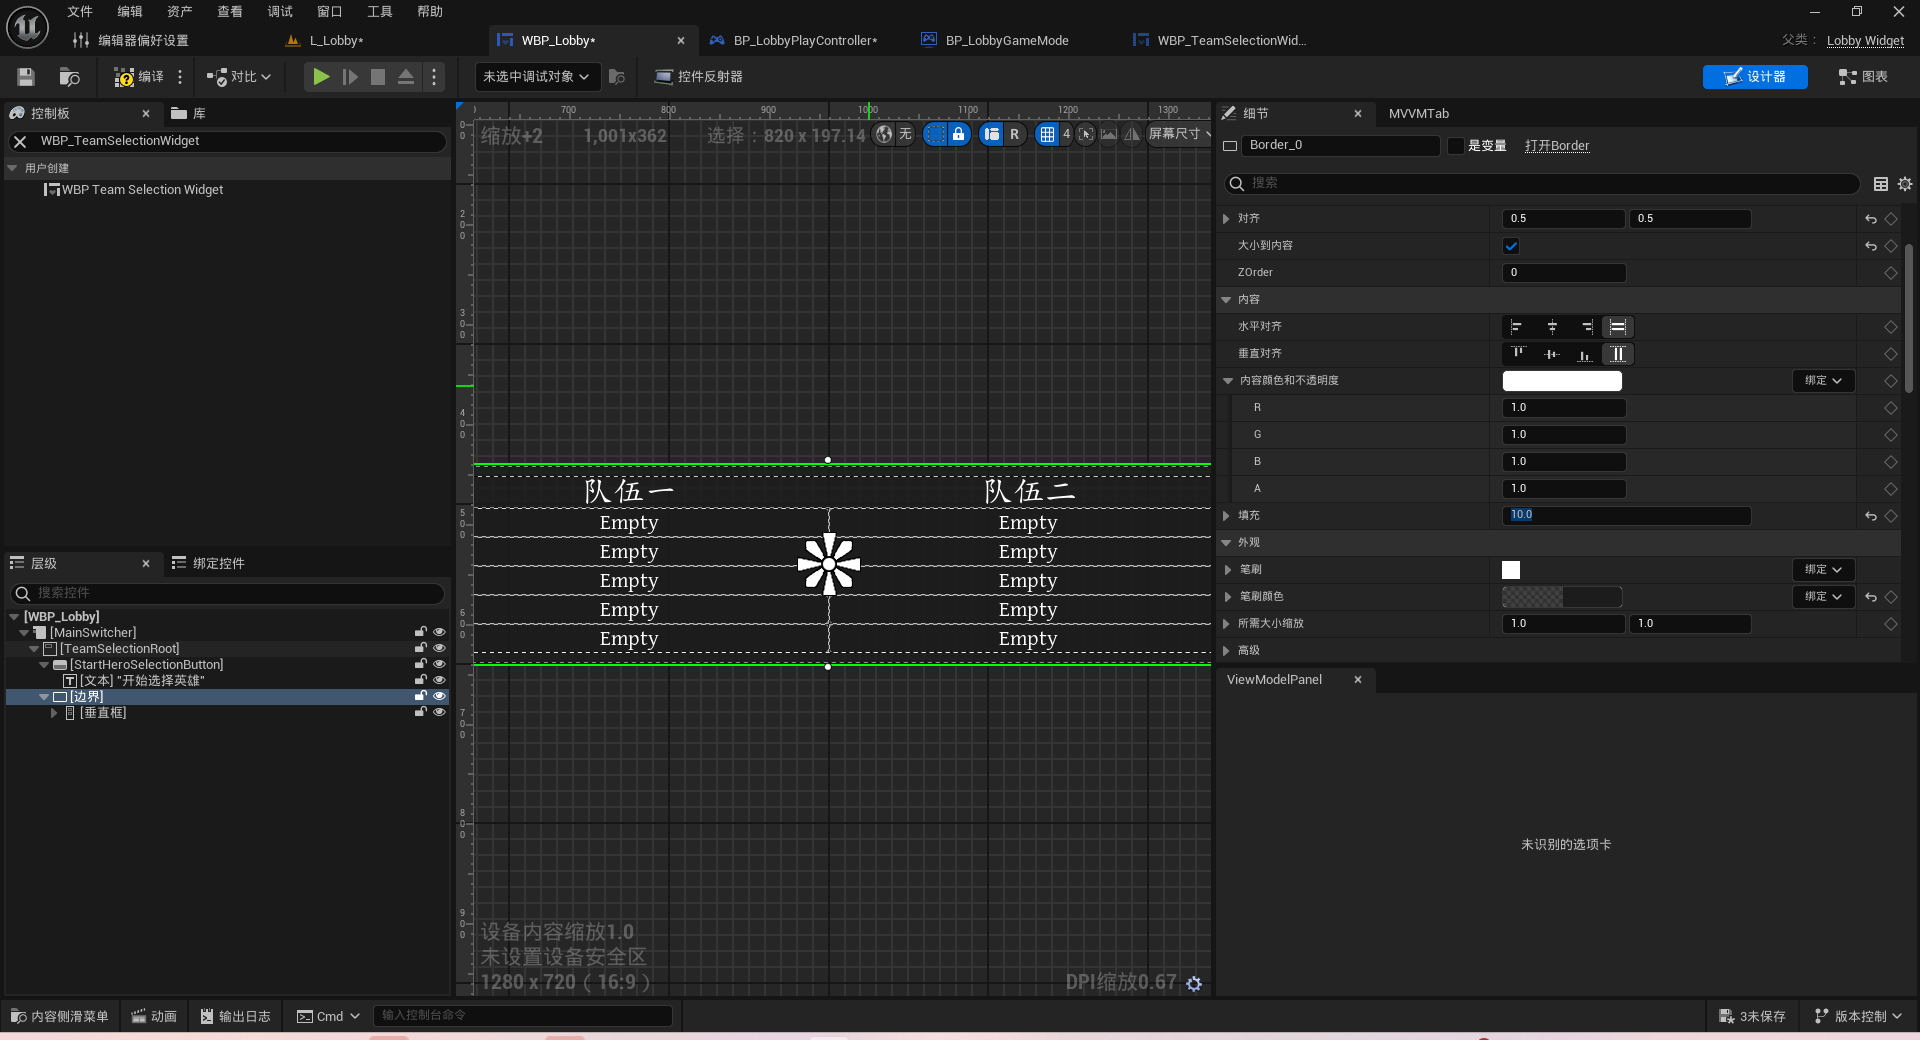The image size is (1920, 1040).
Task: Set horizontal alignment to left
Action: click(1517, 327)
